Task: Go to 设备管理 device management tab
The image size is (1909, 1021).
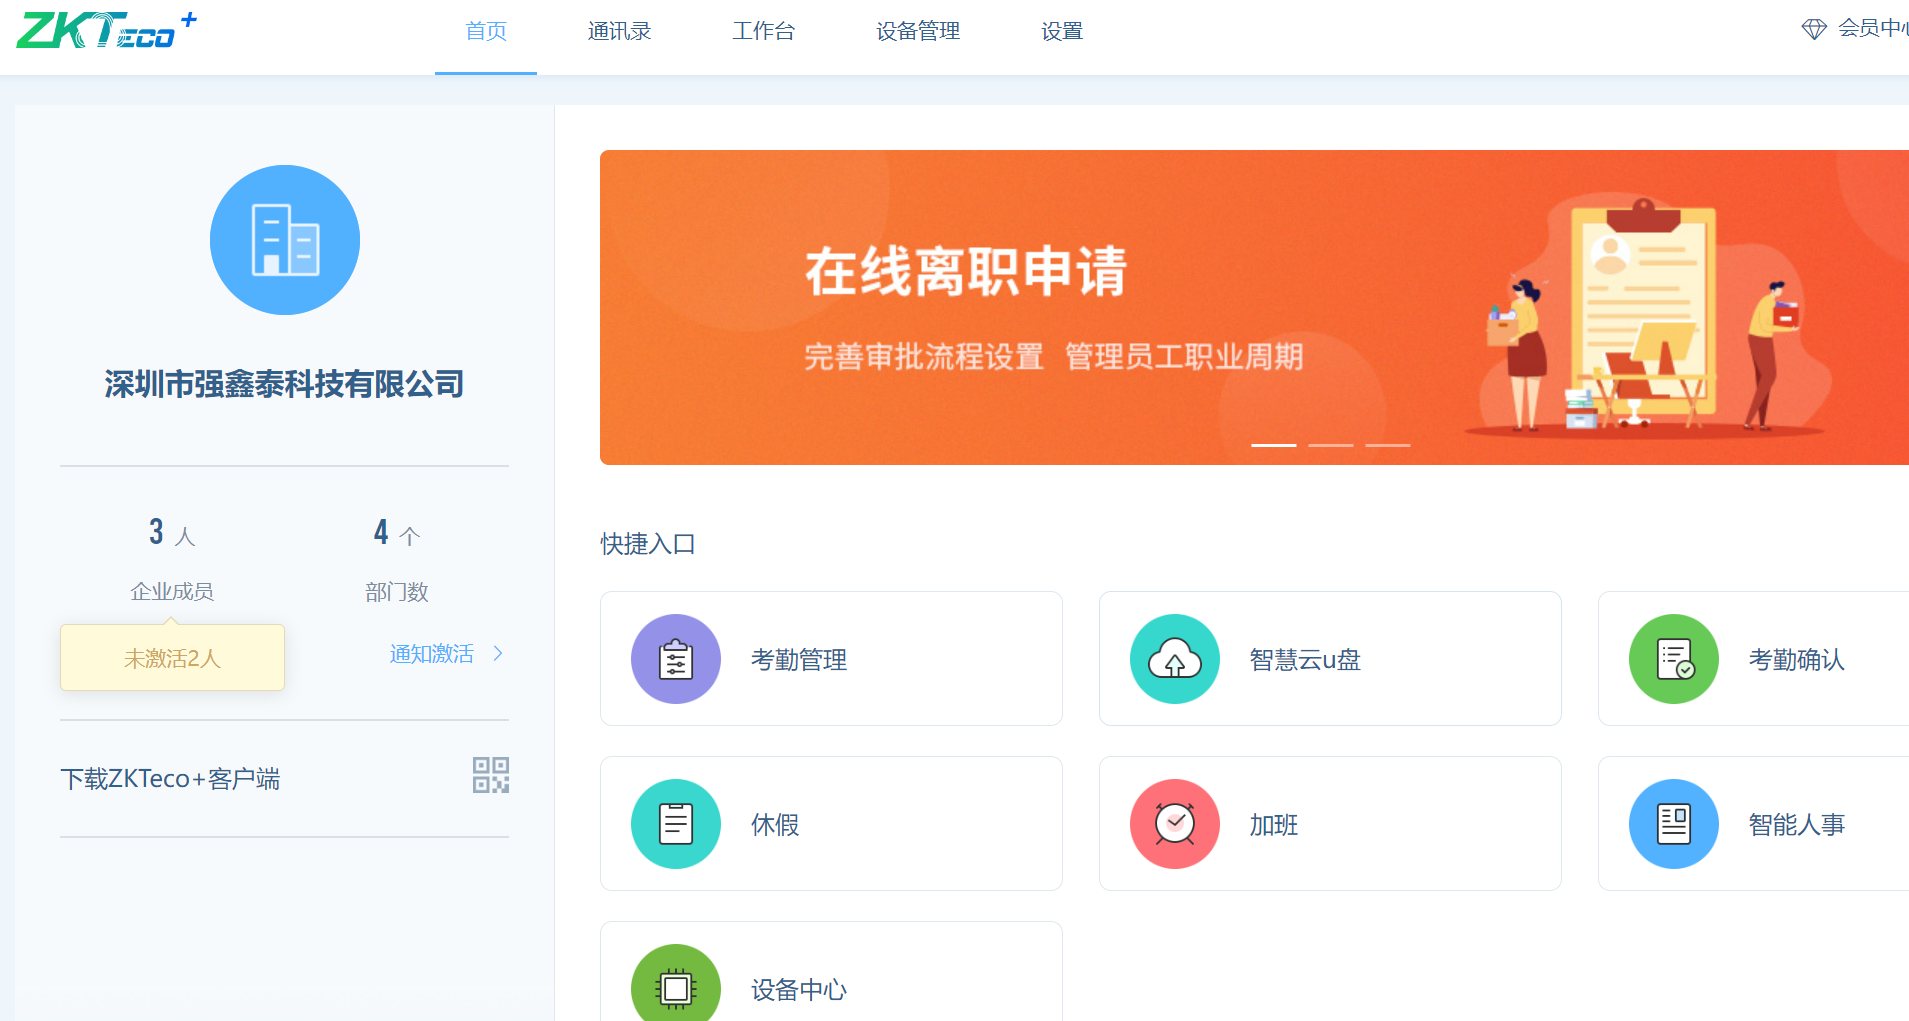Action: coord(917,31)
